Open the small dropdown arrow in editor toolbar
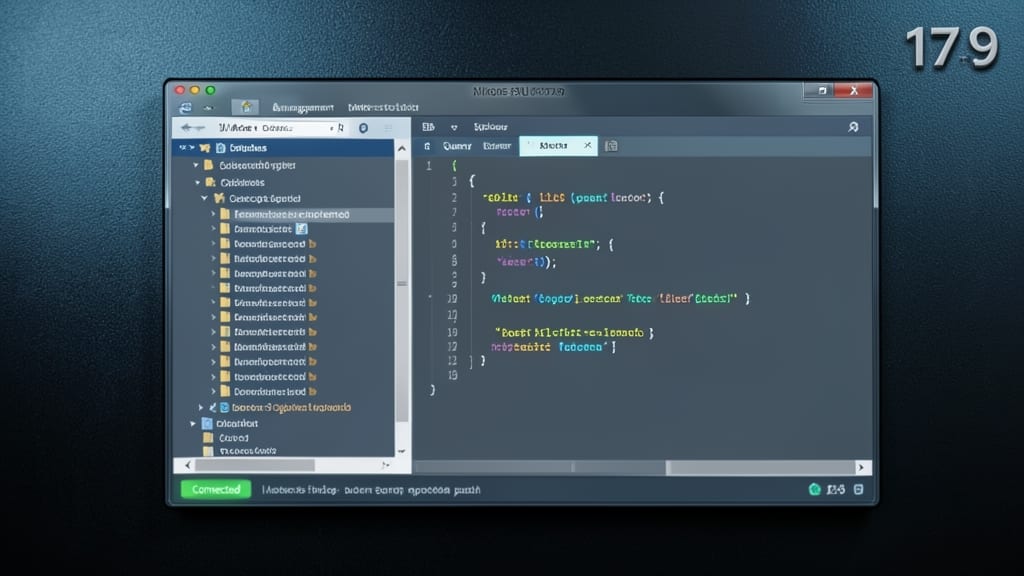Viewport: 1024px width, 576px height. (454, 127)
